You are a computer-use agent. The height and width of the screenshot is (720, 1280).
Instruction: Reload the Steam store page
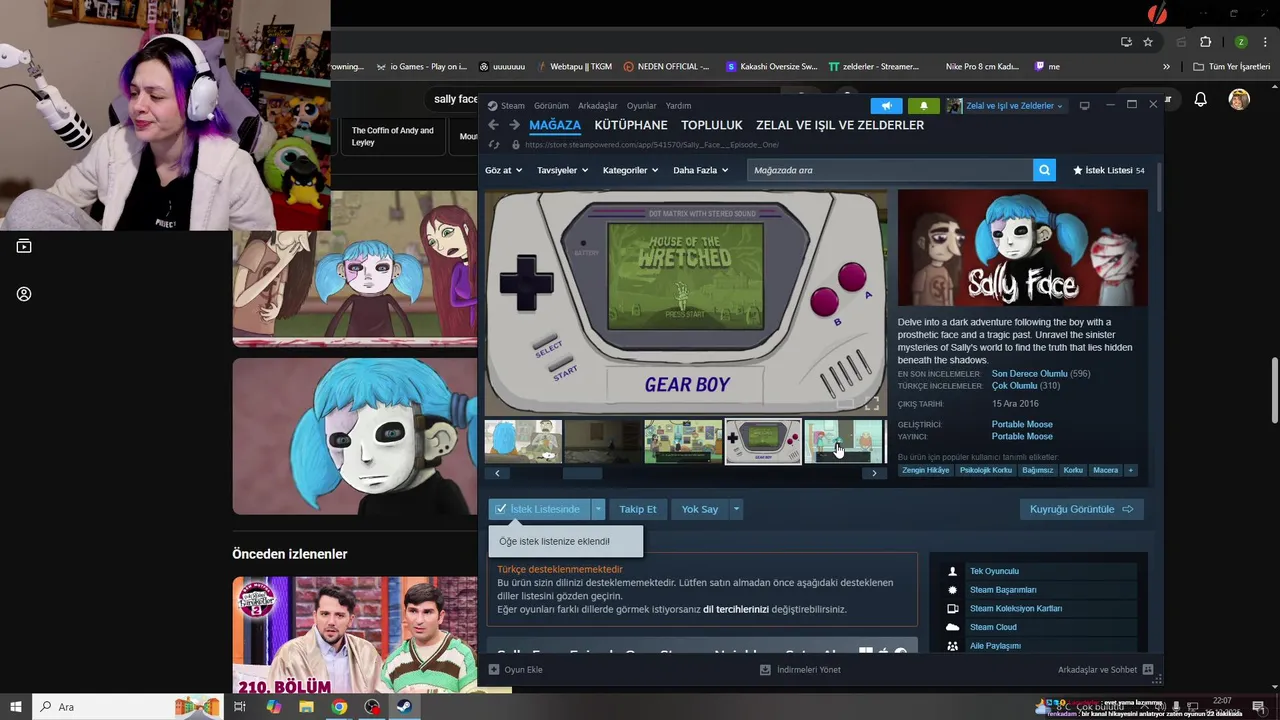tap(493, 144)
